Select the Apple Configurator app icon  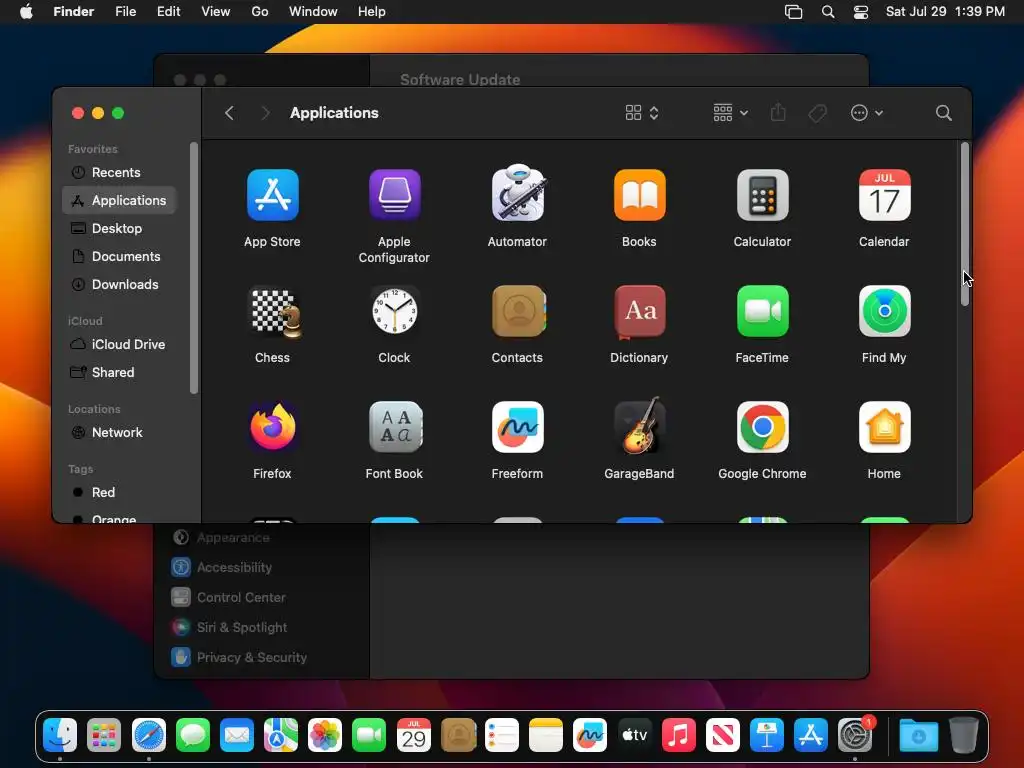(394, 195)
